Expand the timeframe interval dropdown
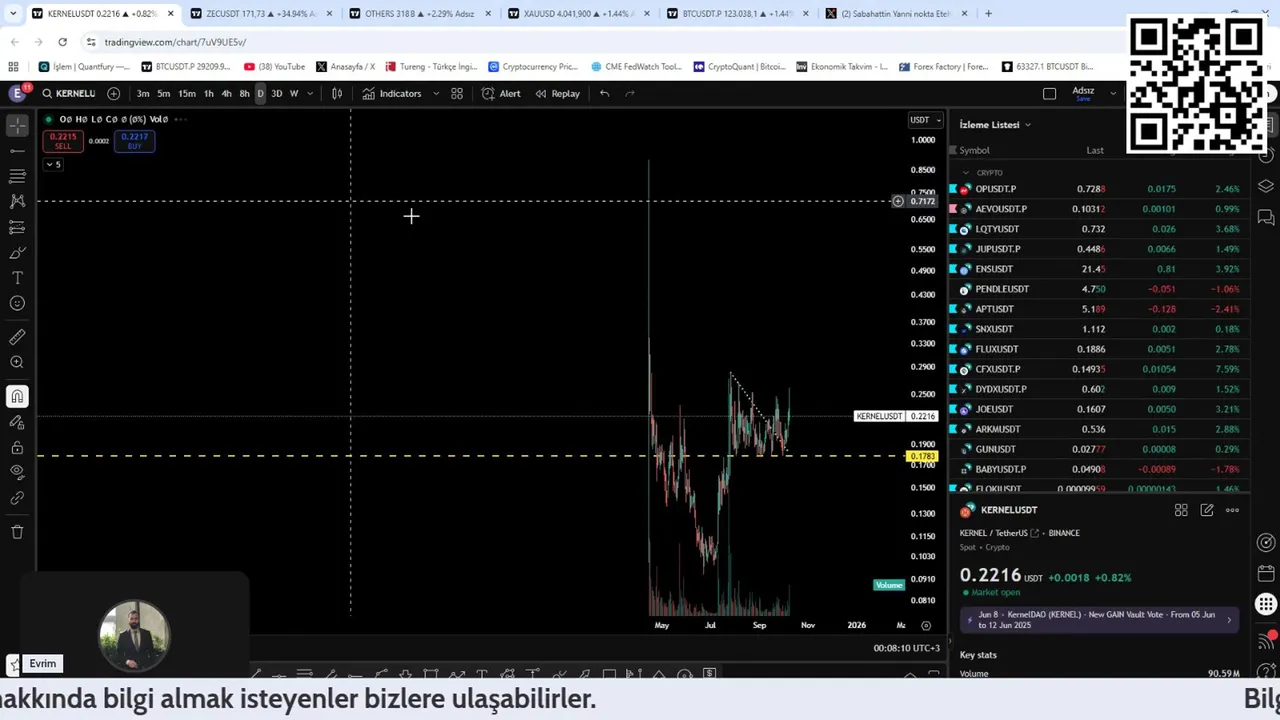This screenshot has width=1280, height=720. (310, 93)
